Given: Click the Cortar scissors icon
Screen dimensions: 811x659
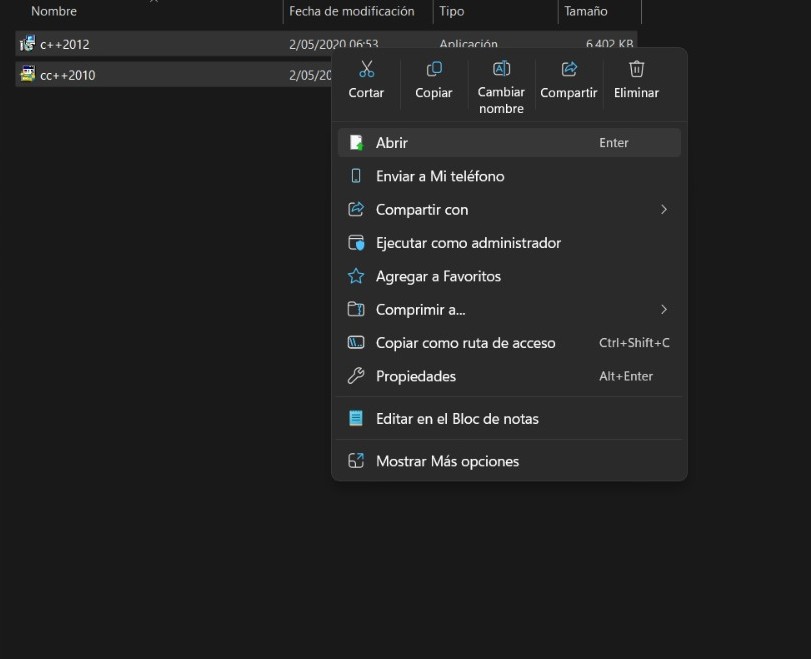Looking at the screenshot, I should [x=366, y=69].
